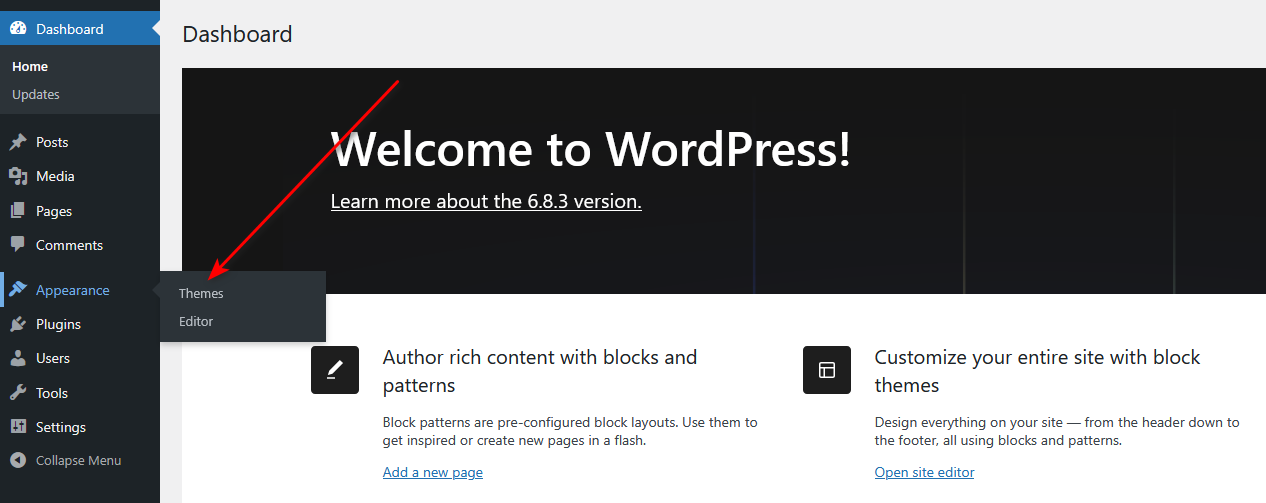Image resolution: width=1266 pixels, height=503 pixels.
Task: Open Pages using its sidebar icon
Action: [18, 211]
